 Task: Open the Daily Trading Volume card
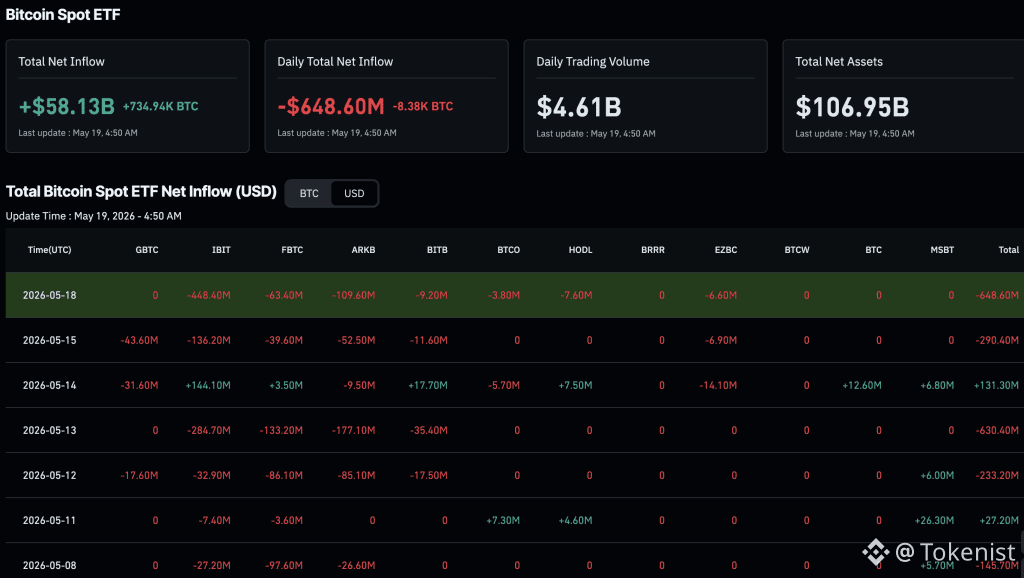pyautogui.click(x=645, y=96)
